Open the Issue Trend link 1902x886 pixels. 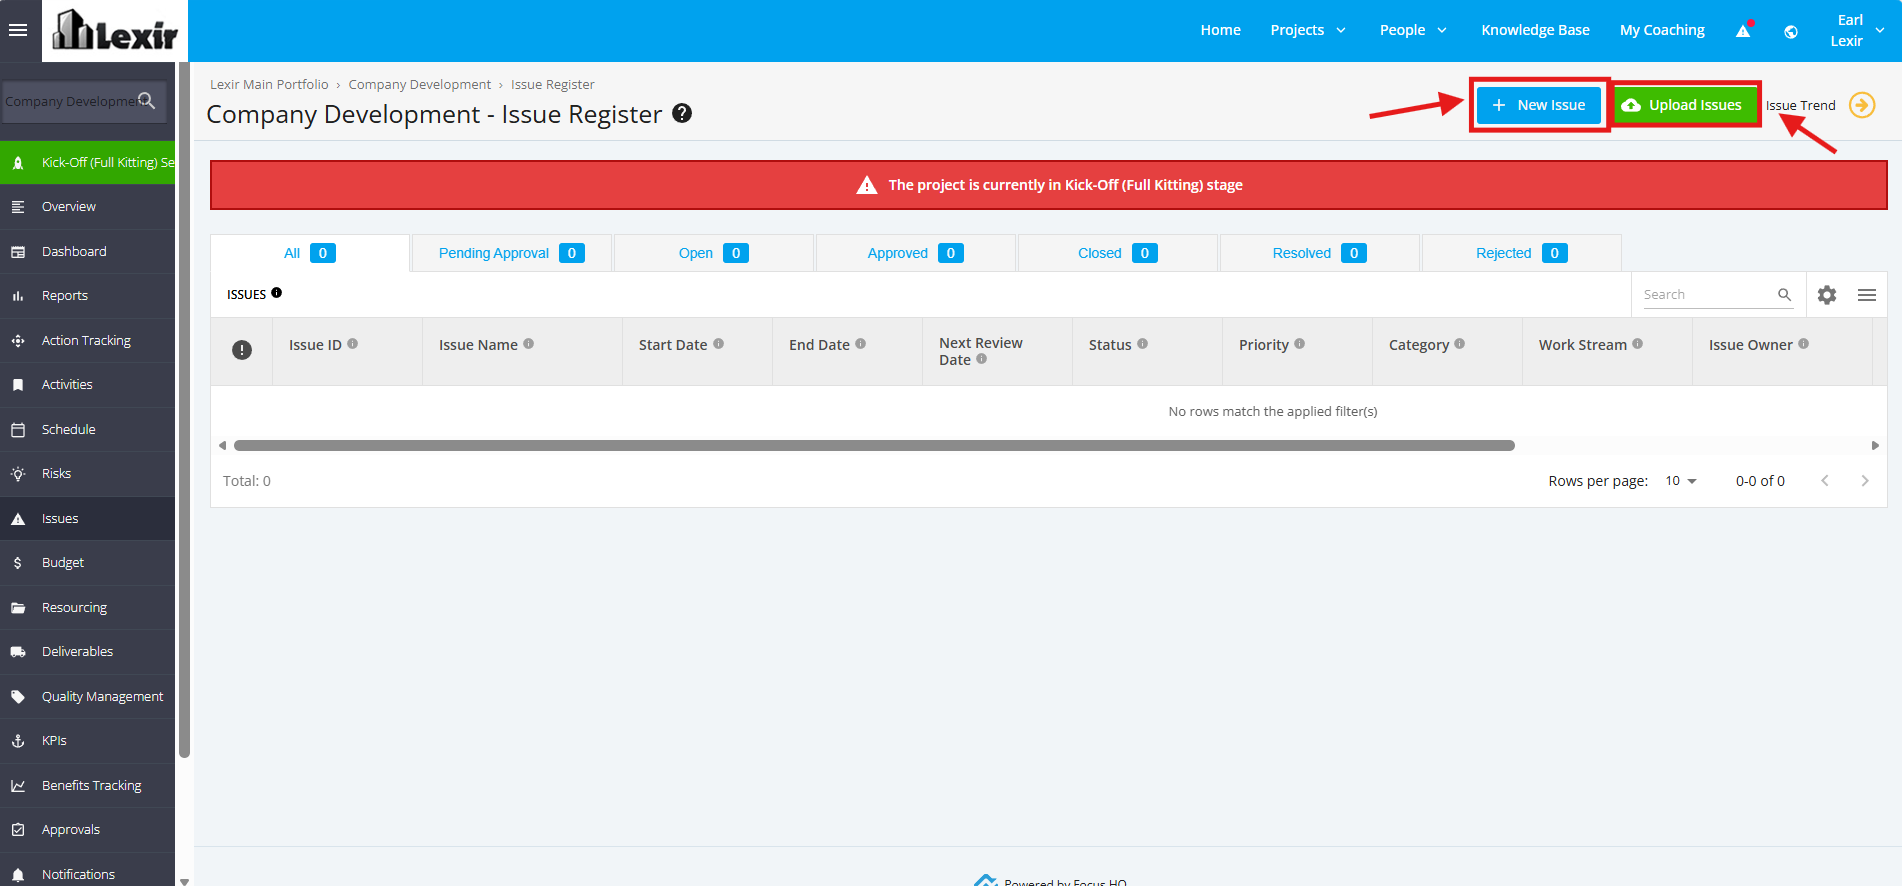click(x=1801, y=105)
